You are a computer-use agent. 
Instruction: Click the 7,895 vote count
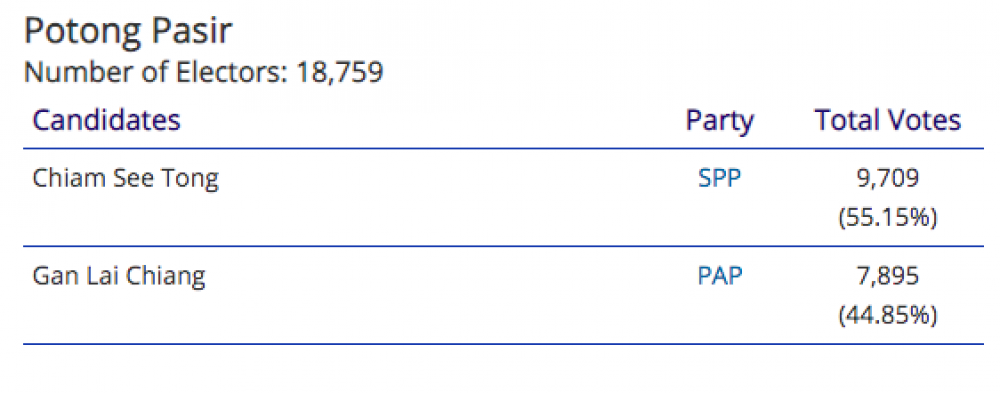pos(888,276)
